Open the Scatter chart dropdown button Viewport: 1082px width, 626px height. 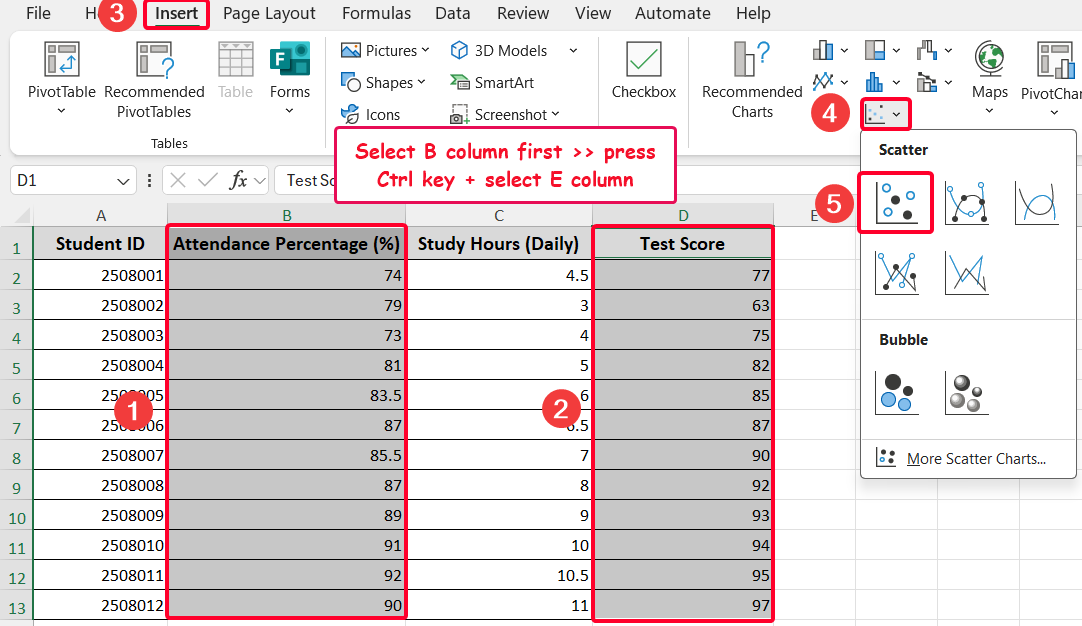pyautogui.click(x=883, y=114)
